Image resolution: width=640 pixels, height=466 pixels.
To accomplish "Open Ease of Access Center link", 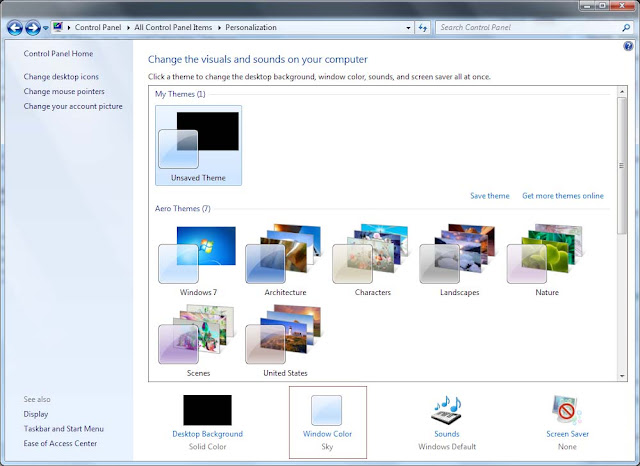I will coord(60,444).
